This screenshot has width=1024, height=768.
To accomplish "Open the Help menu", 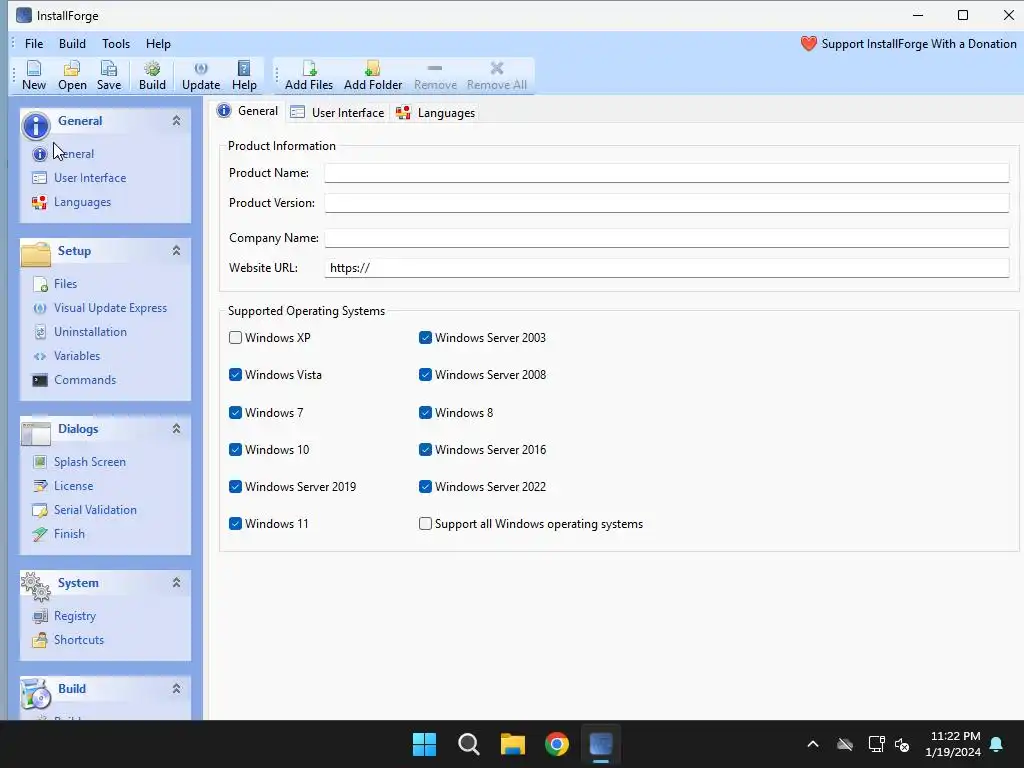I will coord(158,44).
